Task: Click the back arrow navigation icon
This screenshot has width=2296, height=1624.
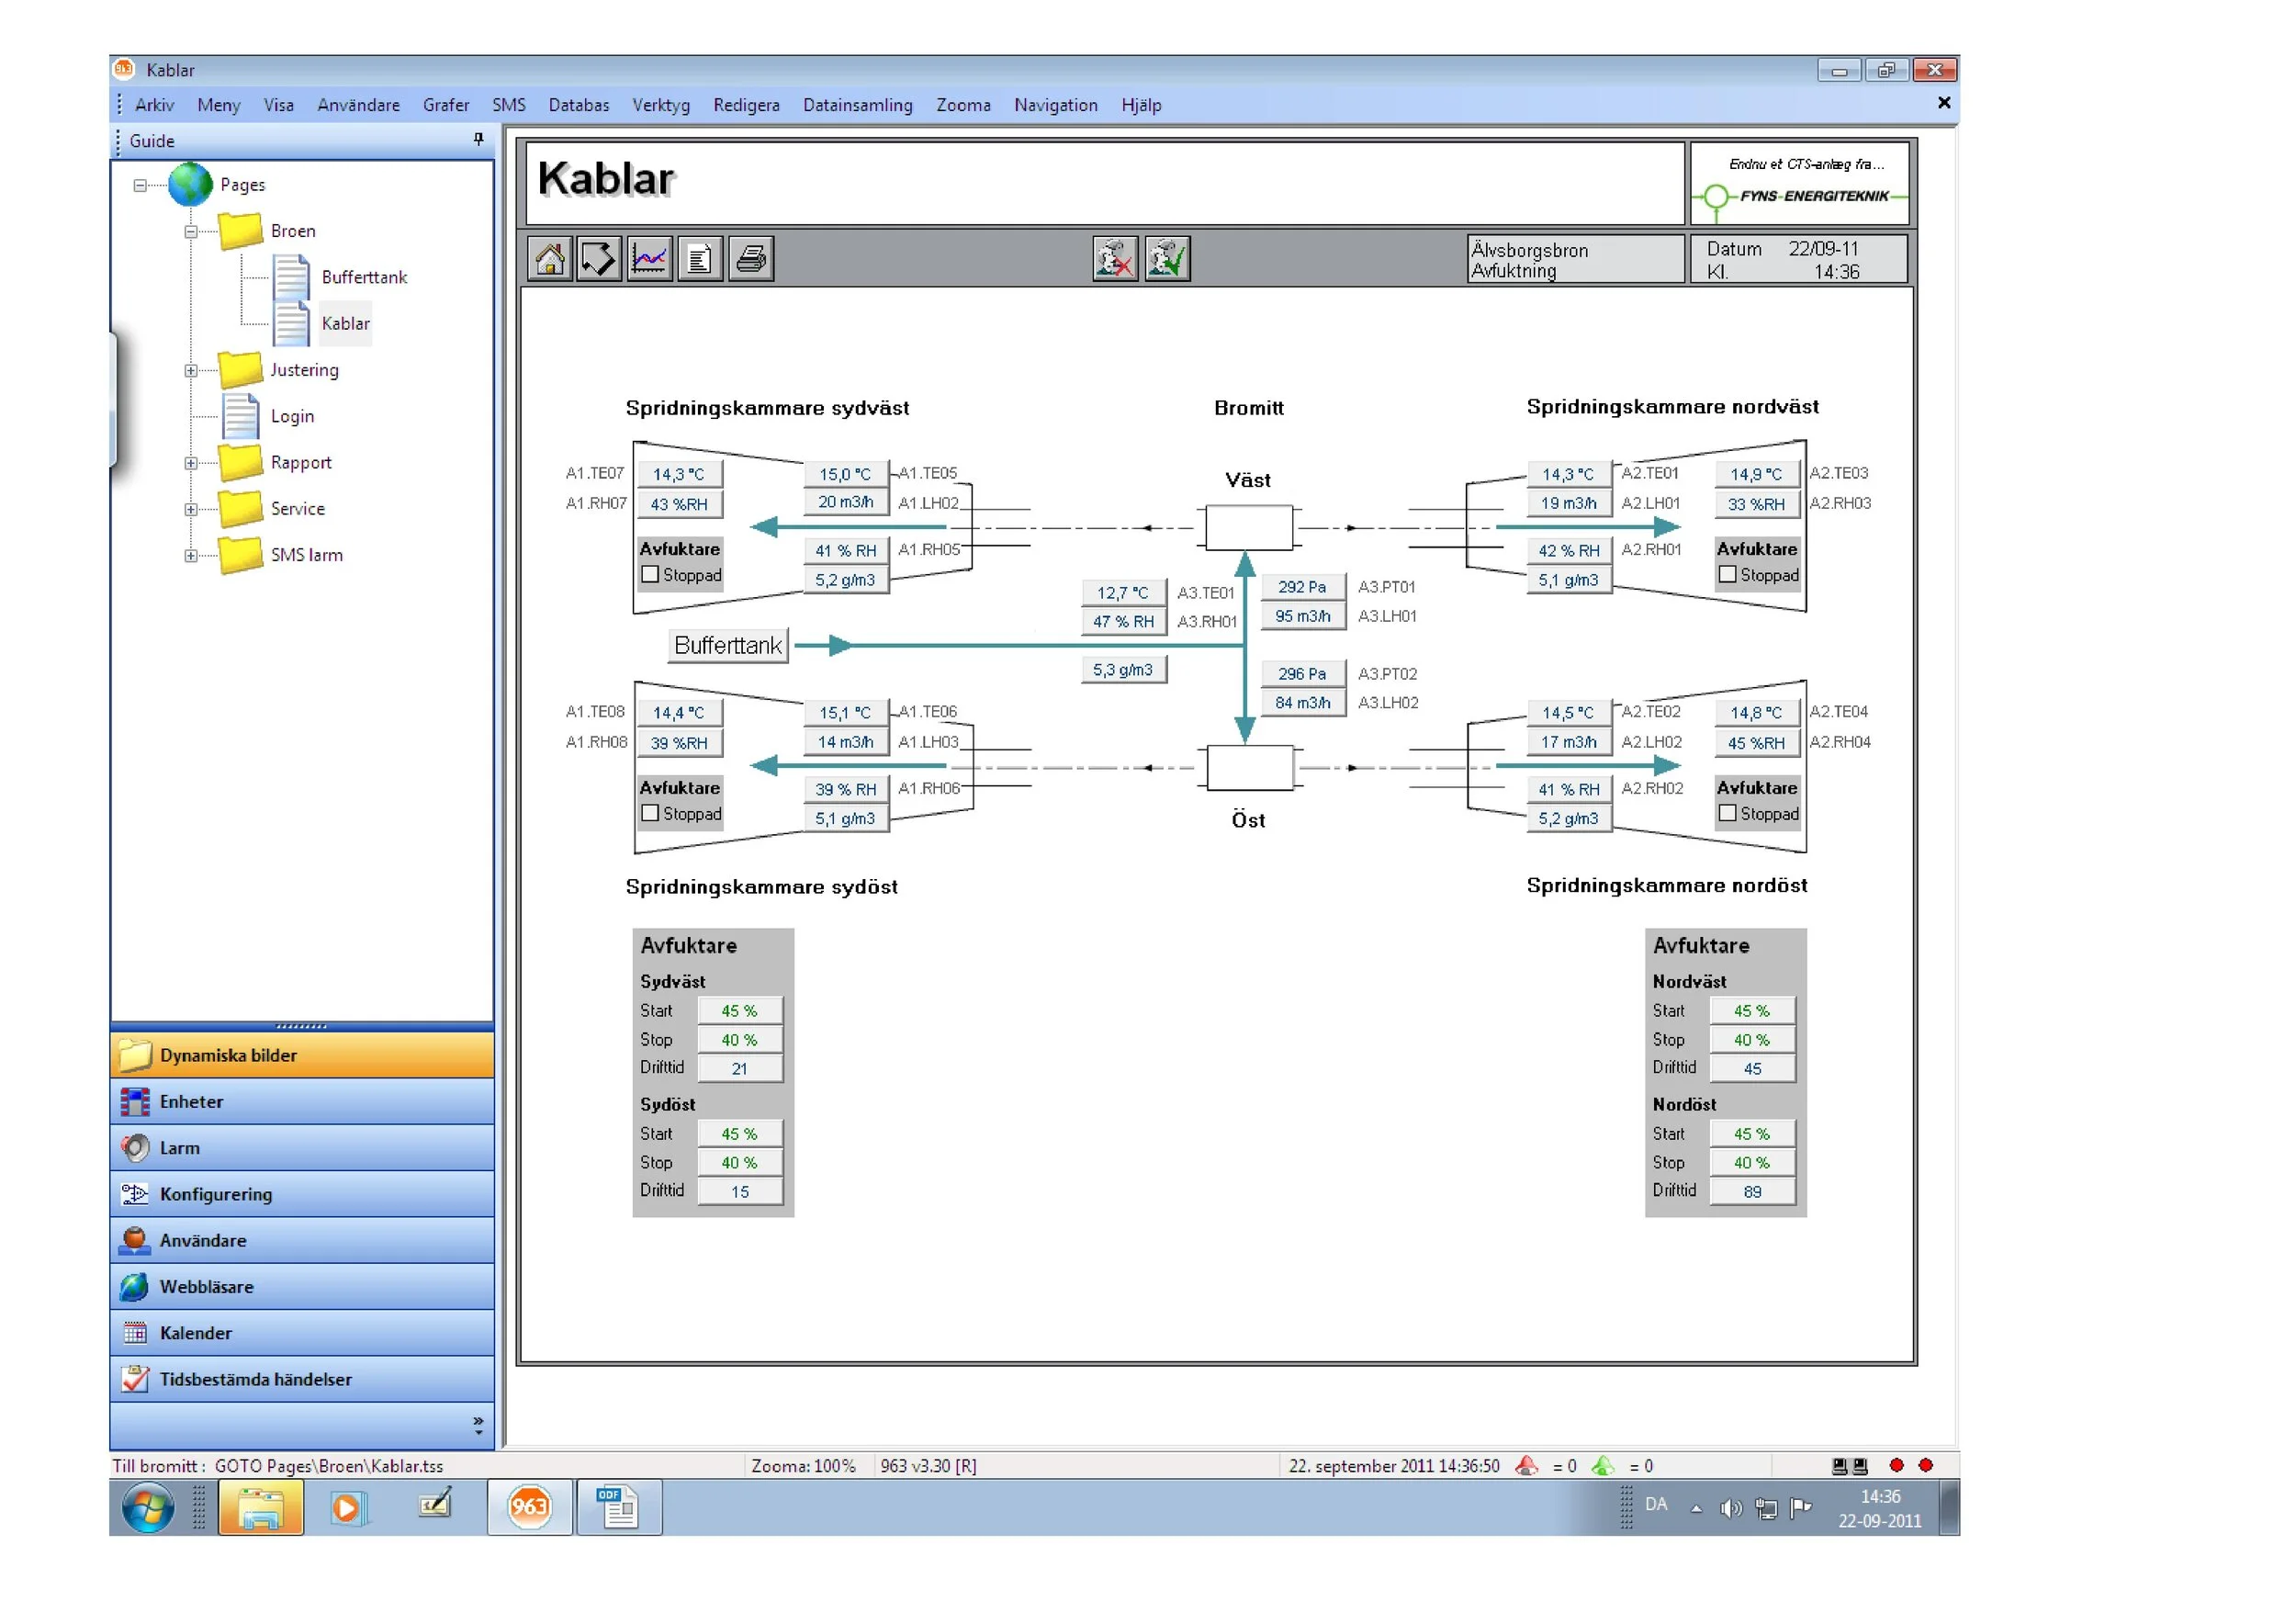Action: coord(598,260)
